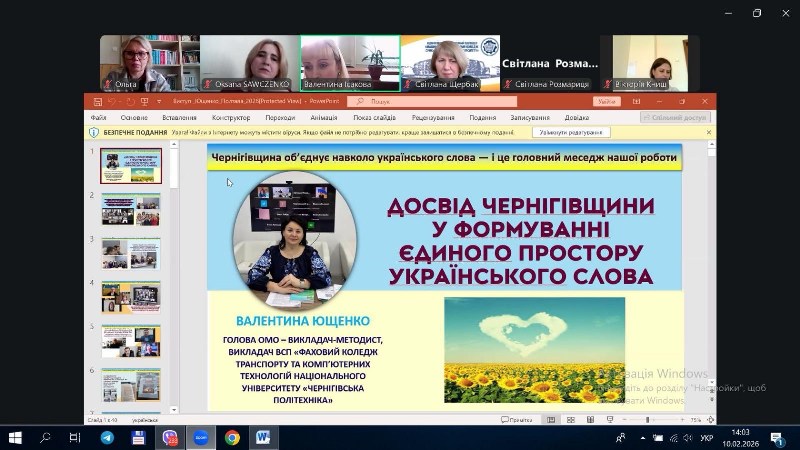Switch to Slide Sorter view icon
800x450 pixels.
point(568,420)
